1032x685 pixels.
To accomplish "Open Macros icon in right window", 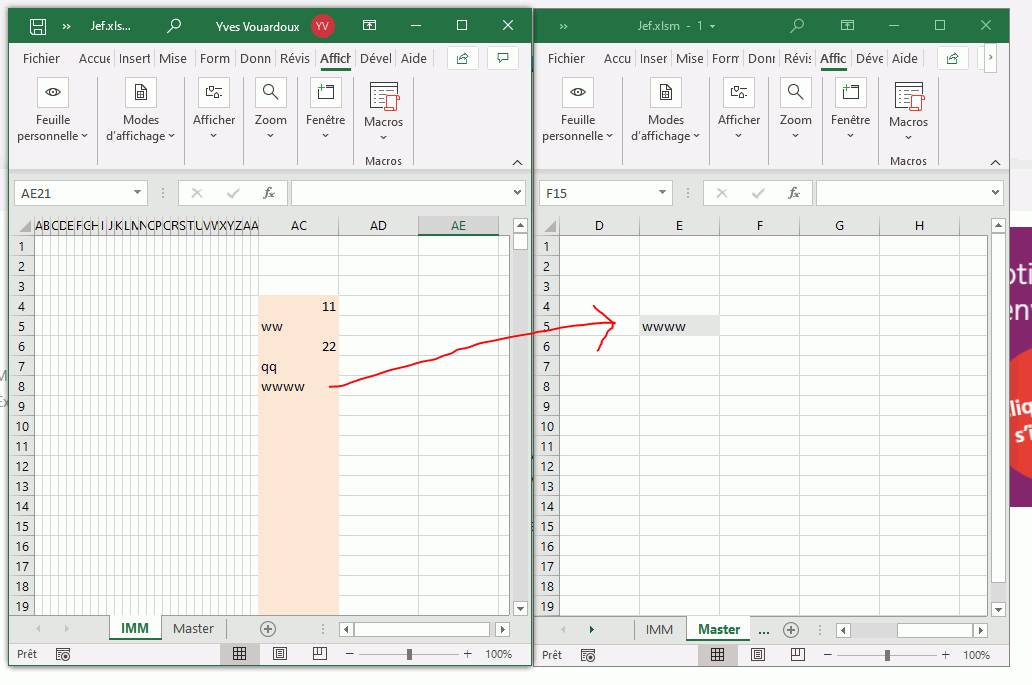I will 909,96.
